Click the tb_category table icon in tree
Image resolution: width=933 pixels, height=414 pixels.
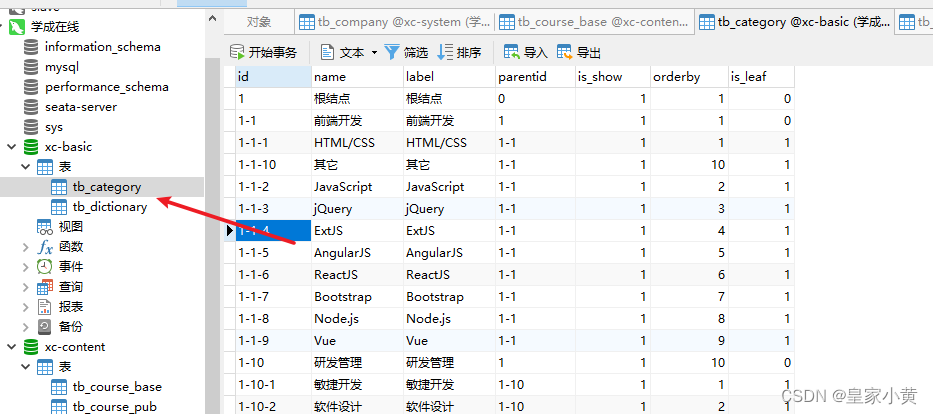tap(59, 187)
